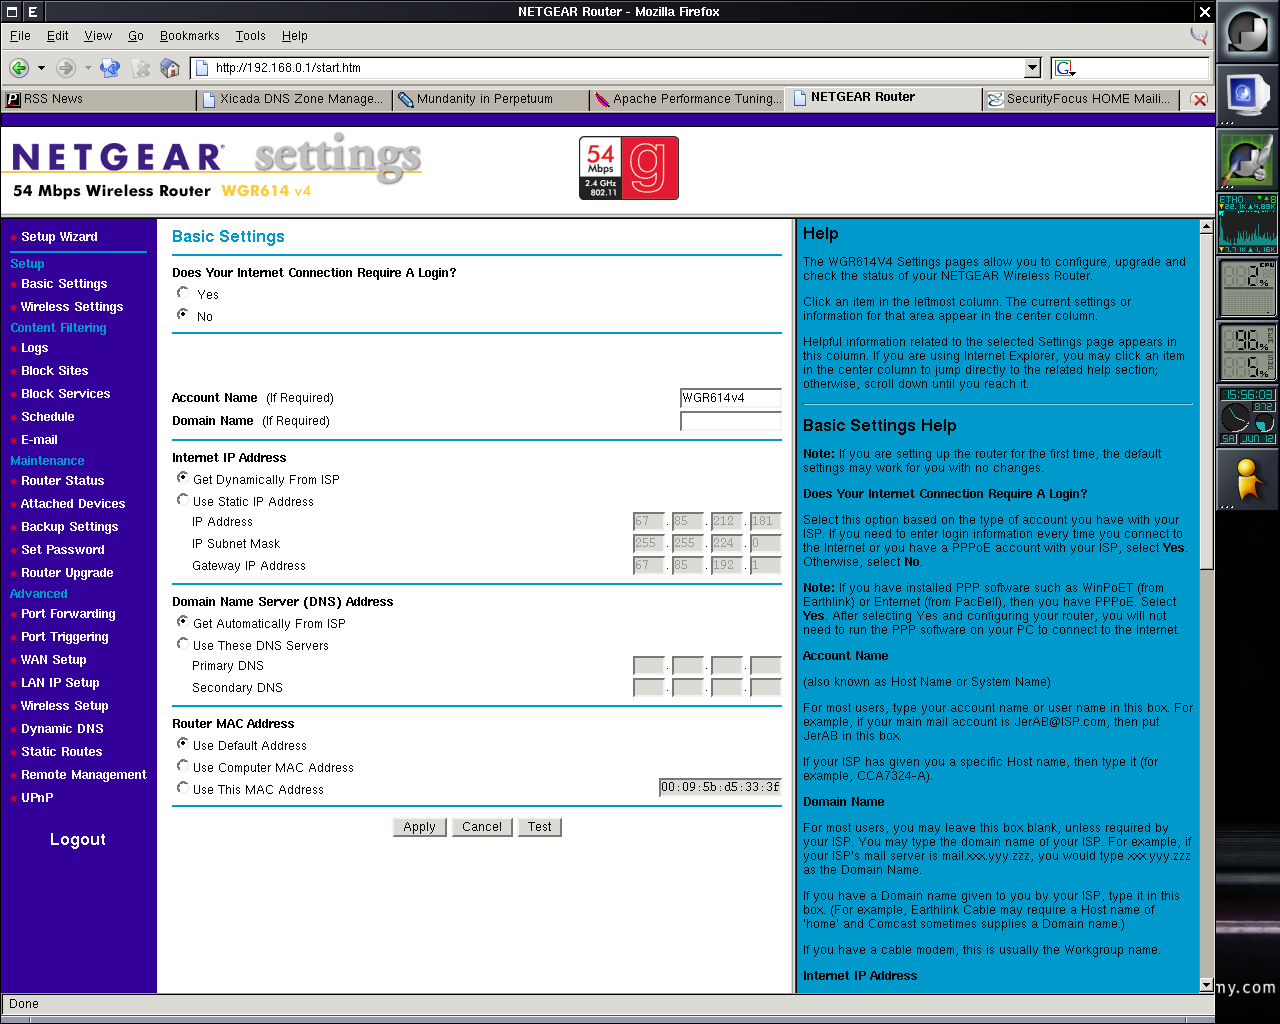This screenshot has width=1280, height=1024.
Task: Choose Use Computer MAC Address
Action: click(183, 766)
